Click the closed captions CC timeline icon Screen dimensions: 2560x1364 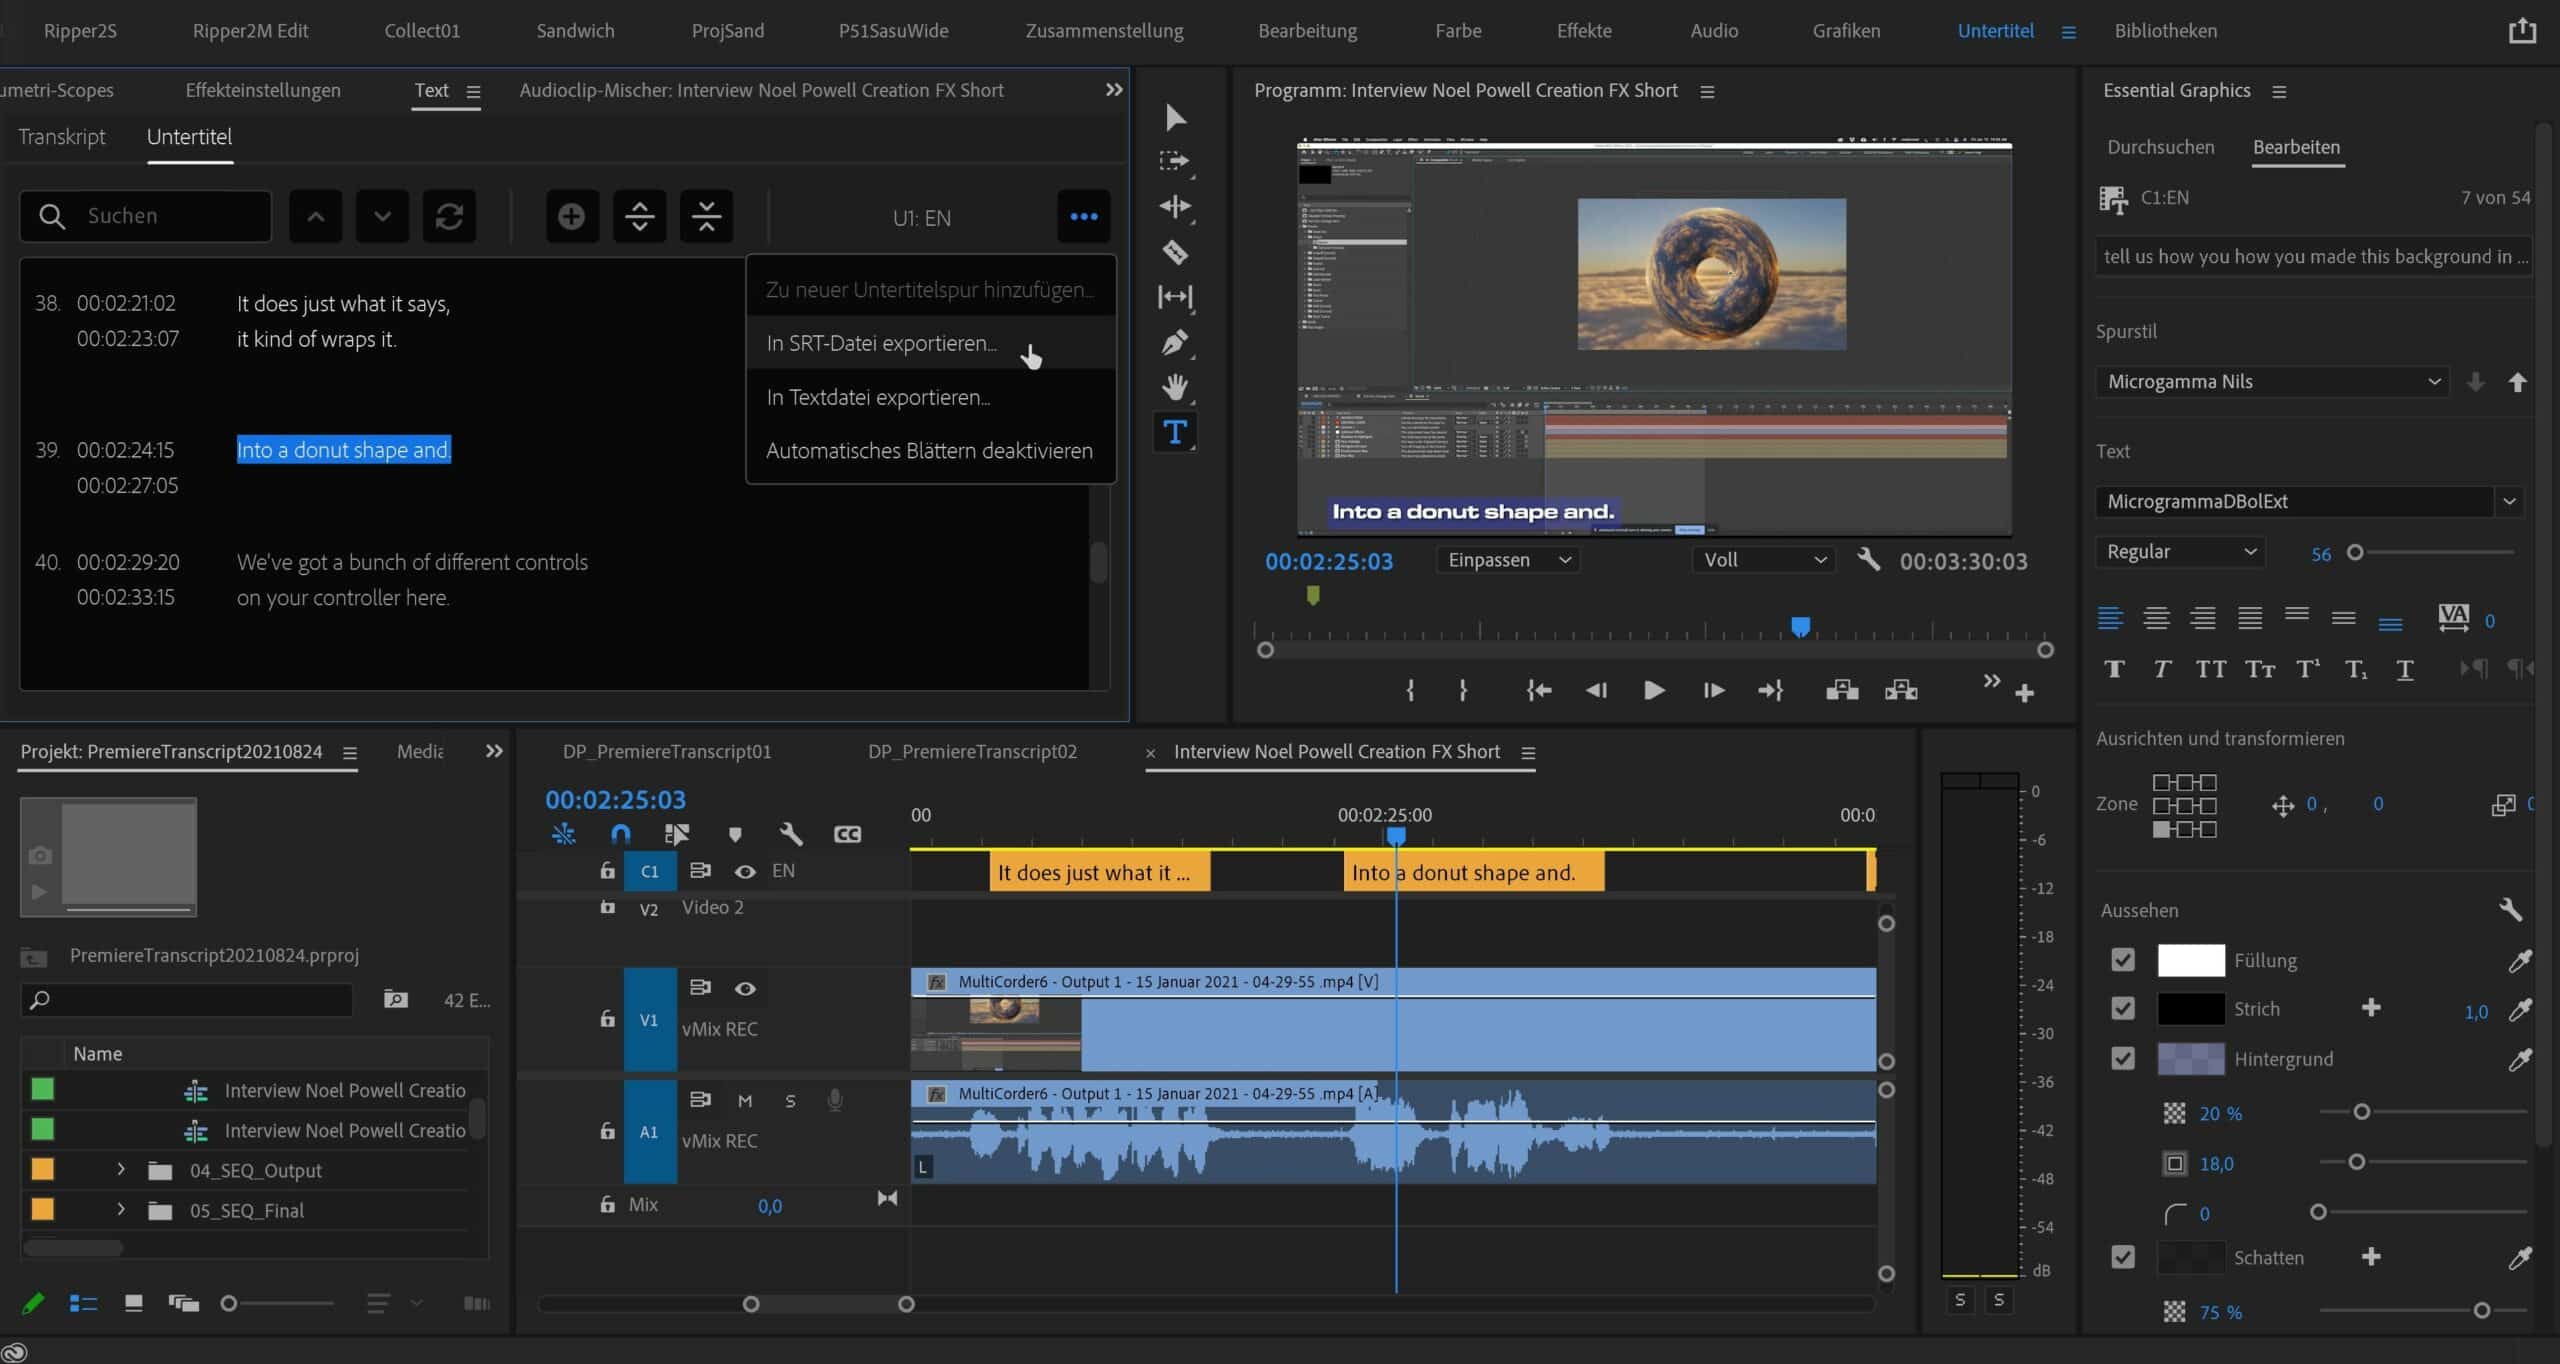click(847, 834)
